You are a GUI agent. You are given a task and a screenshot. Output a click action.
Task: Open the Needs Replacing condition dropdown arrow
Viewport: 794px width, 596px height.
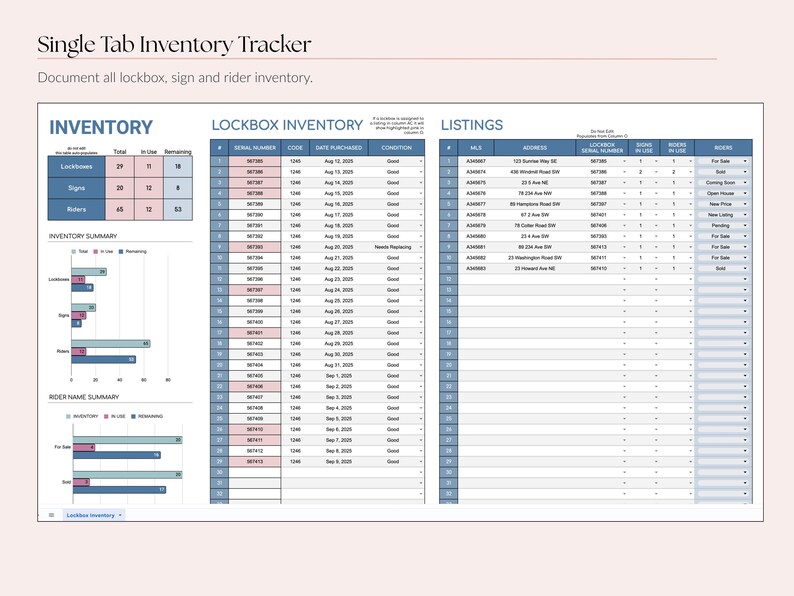point(421,247)
